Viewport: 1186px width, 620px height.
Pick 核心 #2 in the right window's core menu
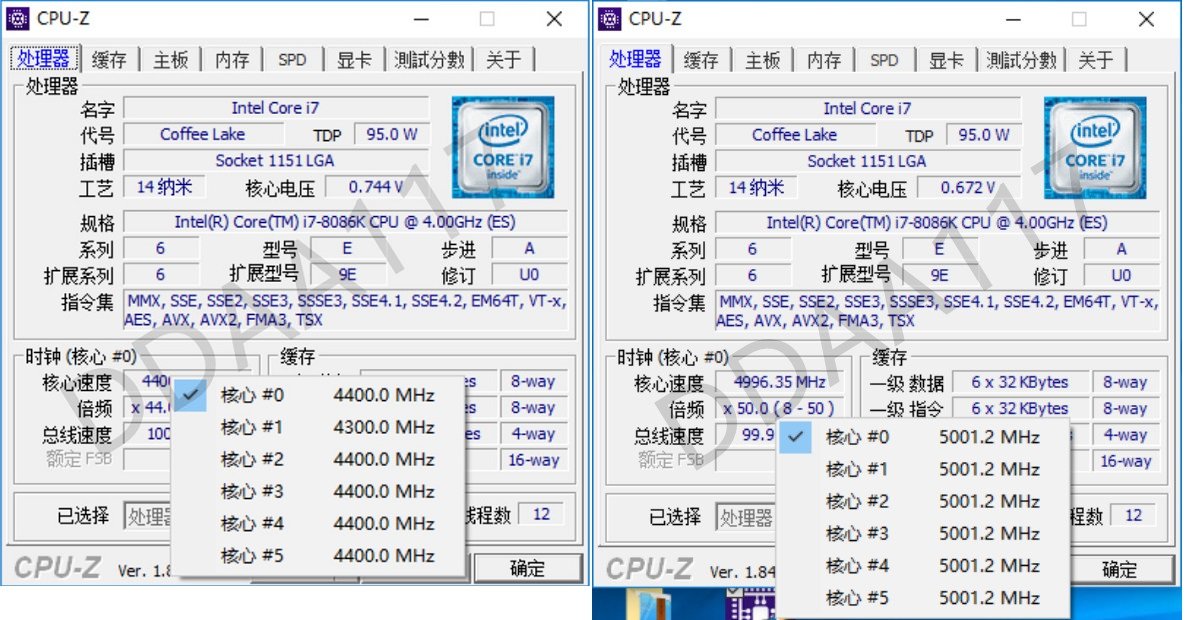[x=923, y=501]
